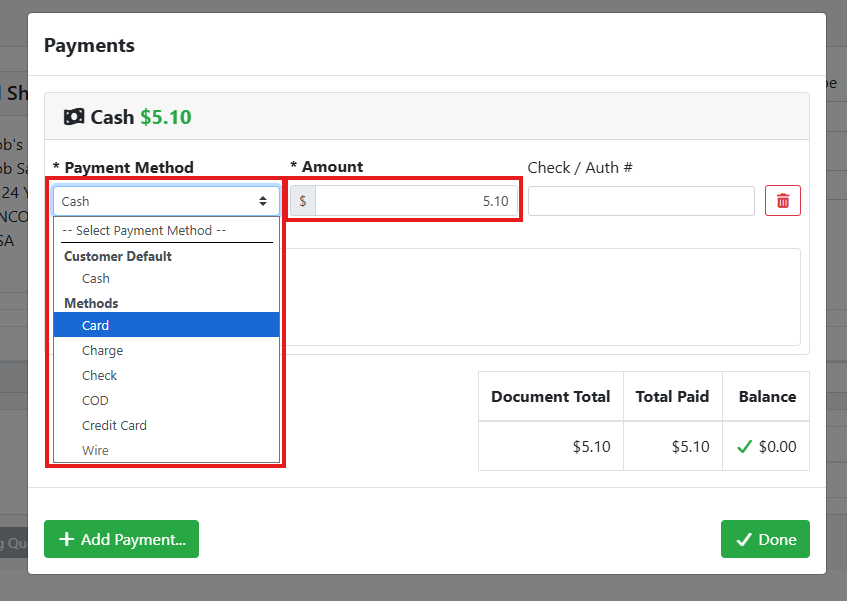Open the Payment Method dropdown showing Cash
The width and height of the screenshot is (847, 601).
click(x=166, y=201)
